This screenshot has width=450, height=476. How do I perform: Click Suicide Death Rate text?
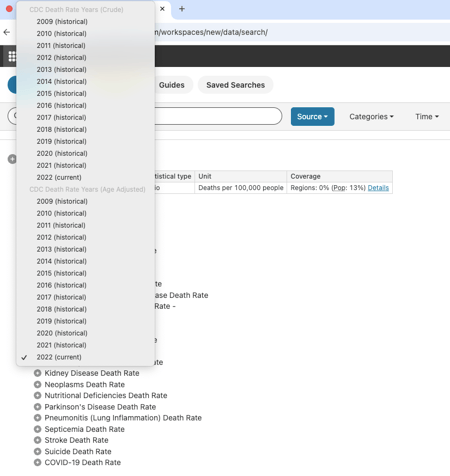[x=78, y=451]
